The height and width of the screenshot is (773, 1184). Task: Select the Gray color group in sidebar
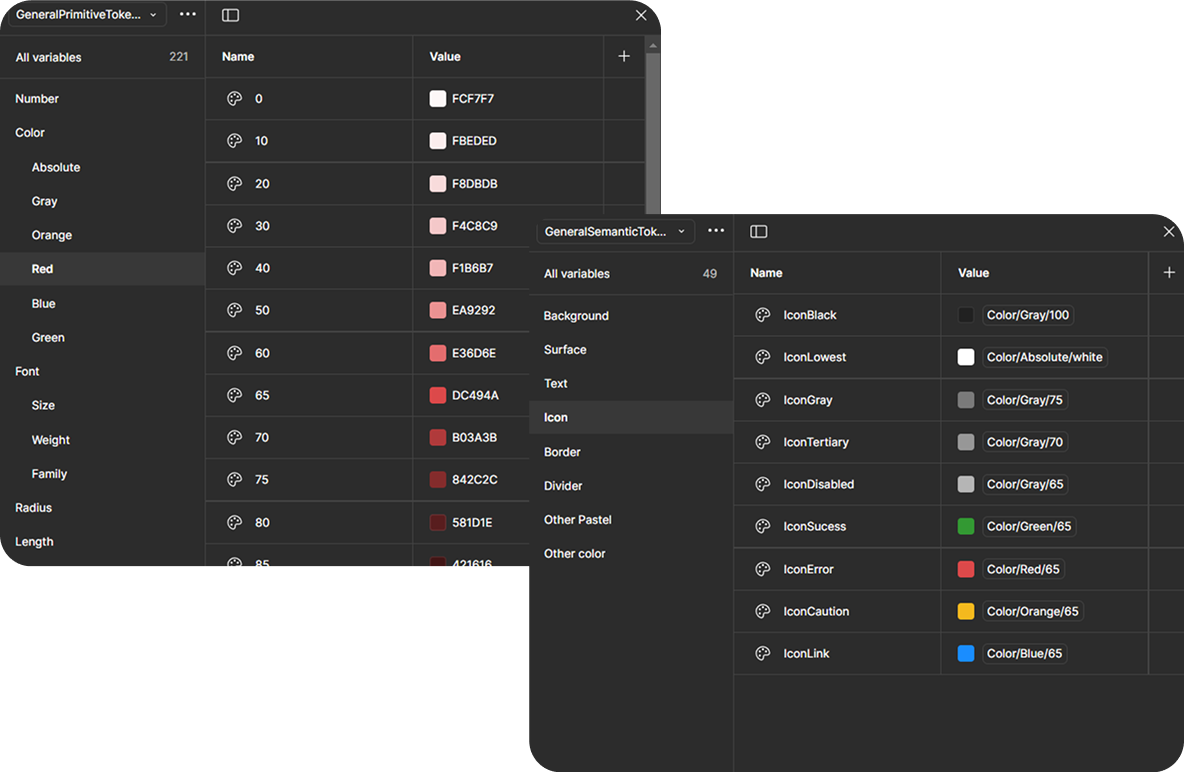click(45, 201)
